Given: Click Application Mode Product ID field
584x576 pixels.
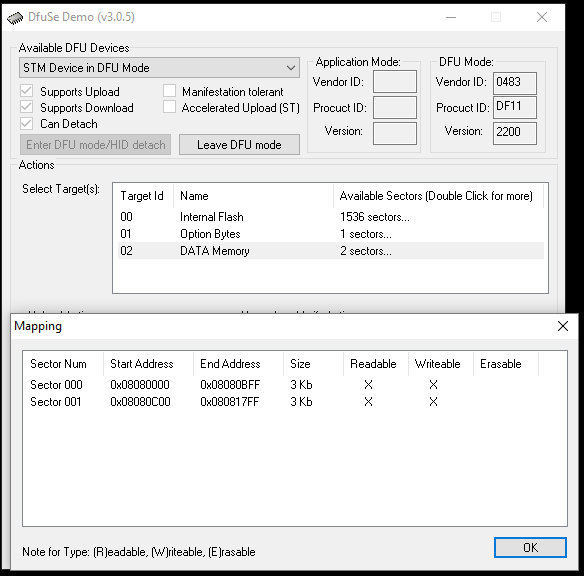Looking at the screenshot, I should click(395, 107).
